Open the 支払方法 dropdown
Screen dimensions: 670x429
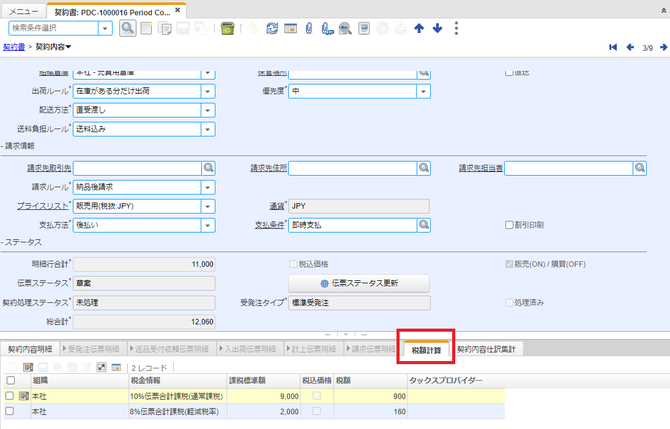pos(208,225)
